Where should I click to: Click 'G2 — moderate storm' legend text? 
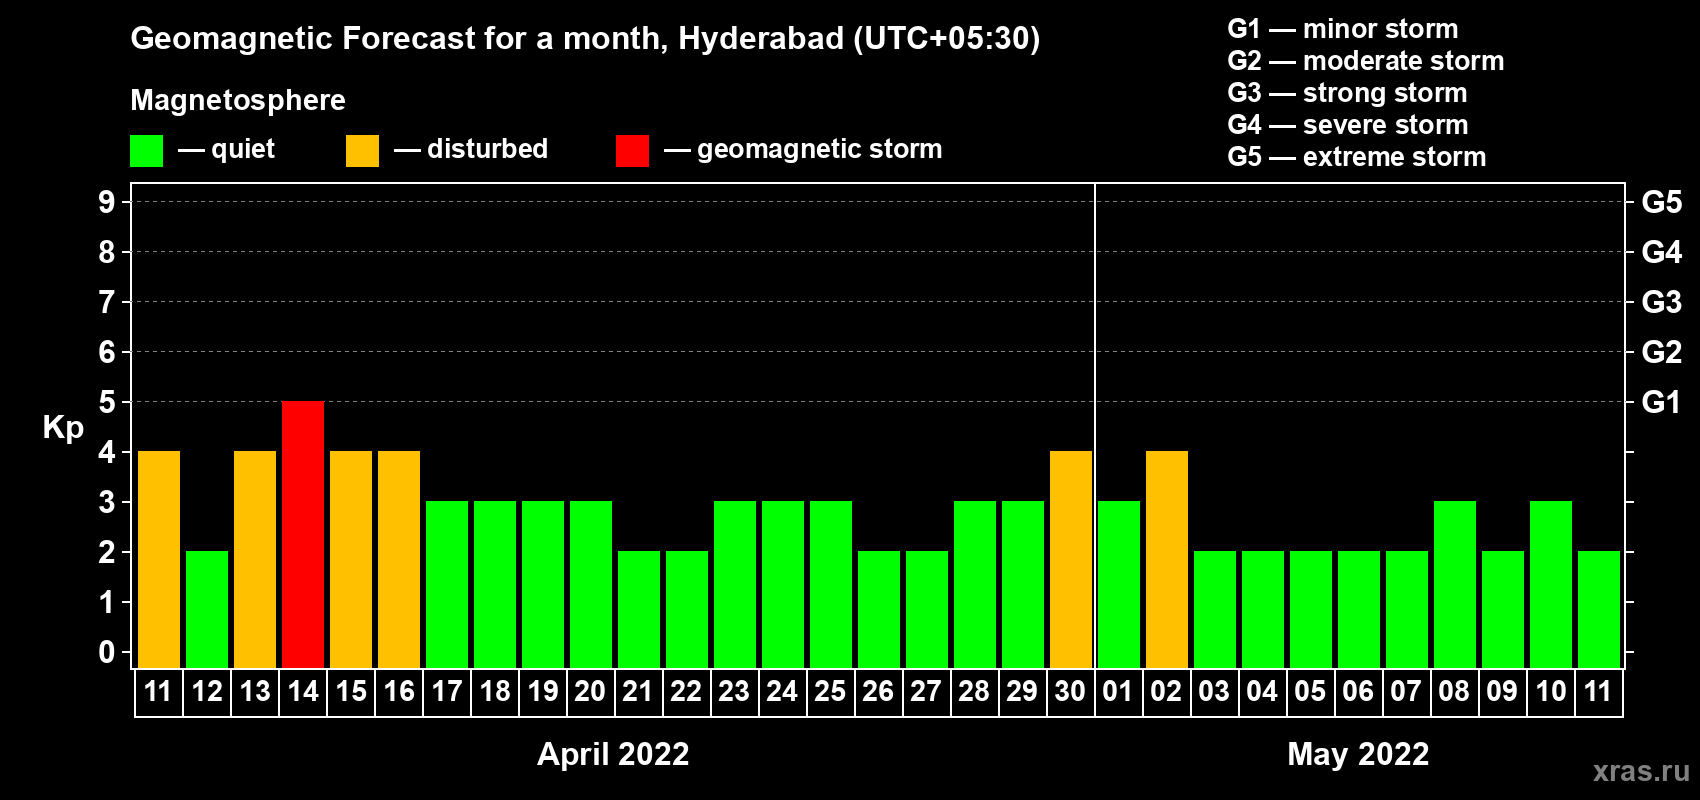(1366, 61)
